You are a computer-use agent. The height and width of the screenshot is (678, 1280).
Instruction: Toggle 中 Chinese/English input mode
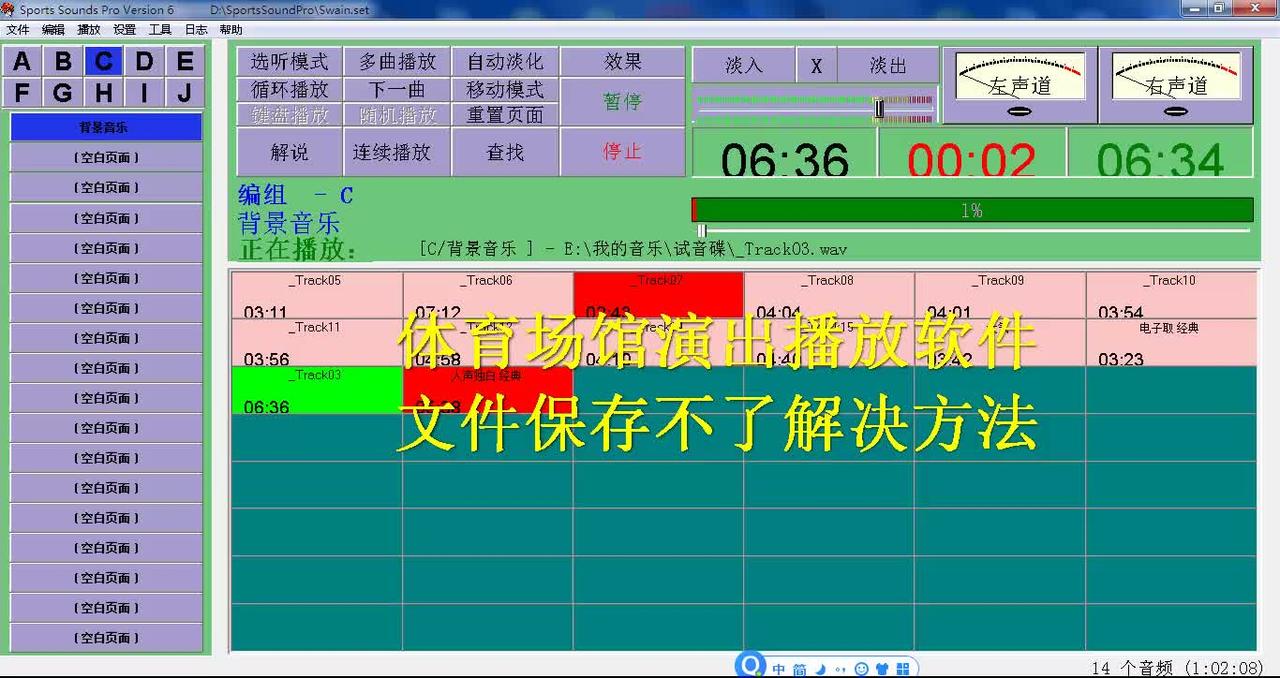point(779,667)
